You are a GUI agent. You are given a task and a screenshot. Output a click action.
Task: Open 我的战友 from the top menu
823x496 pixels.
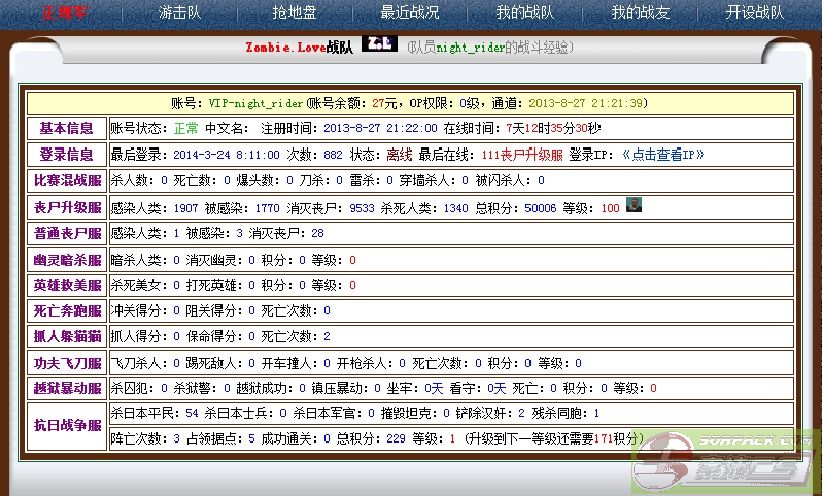point(640,13)
